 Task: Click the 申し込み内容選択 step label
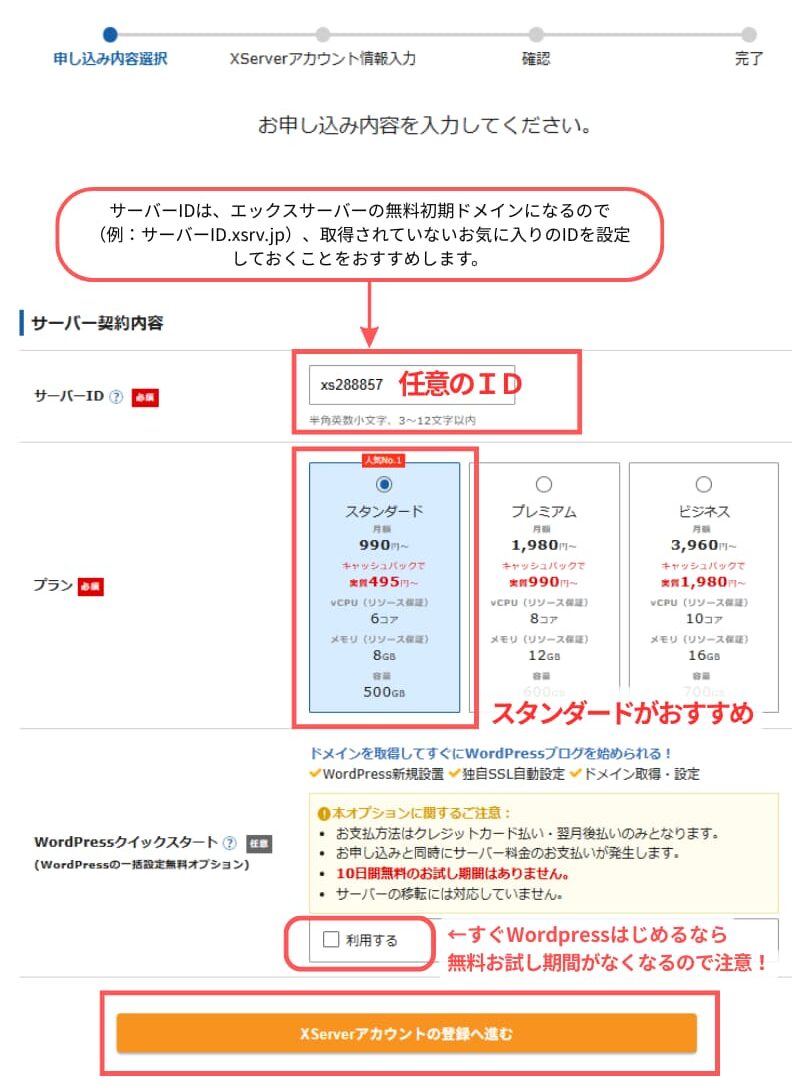(x=110, y=58)
